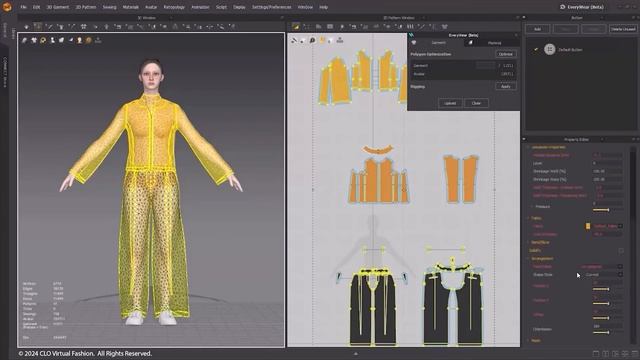640x360 pixels.
Task: Collapse the Arrangement section
Action: point(528,259)
